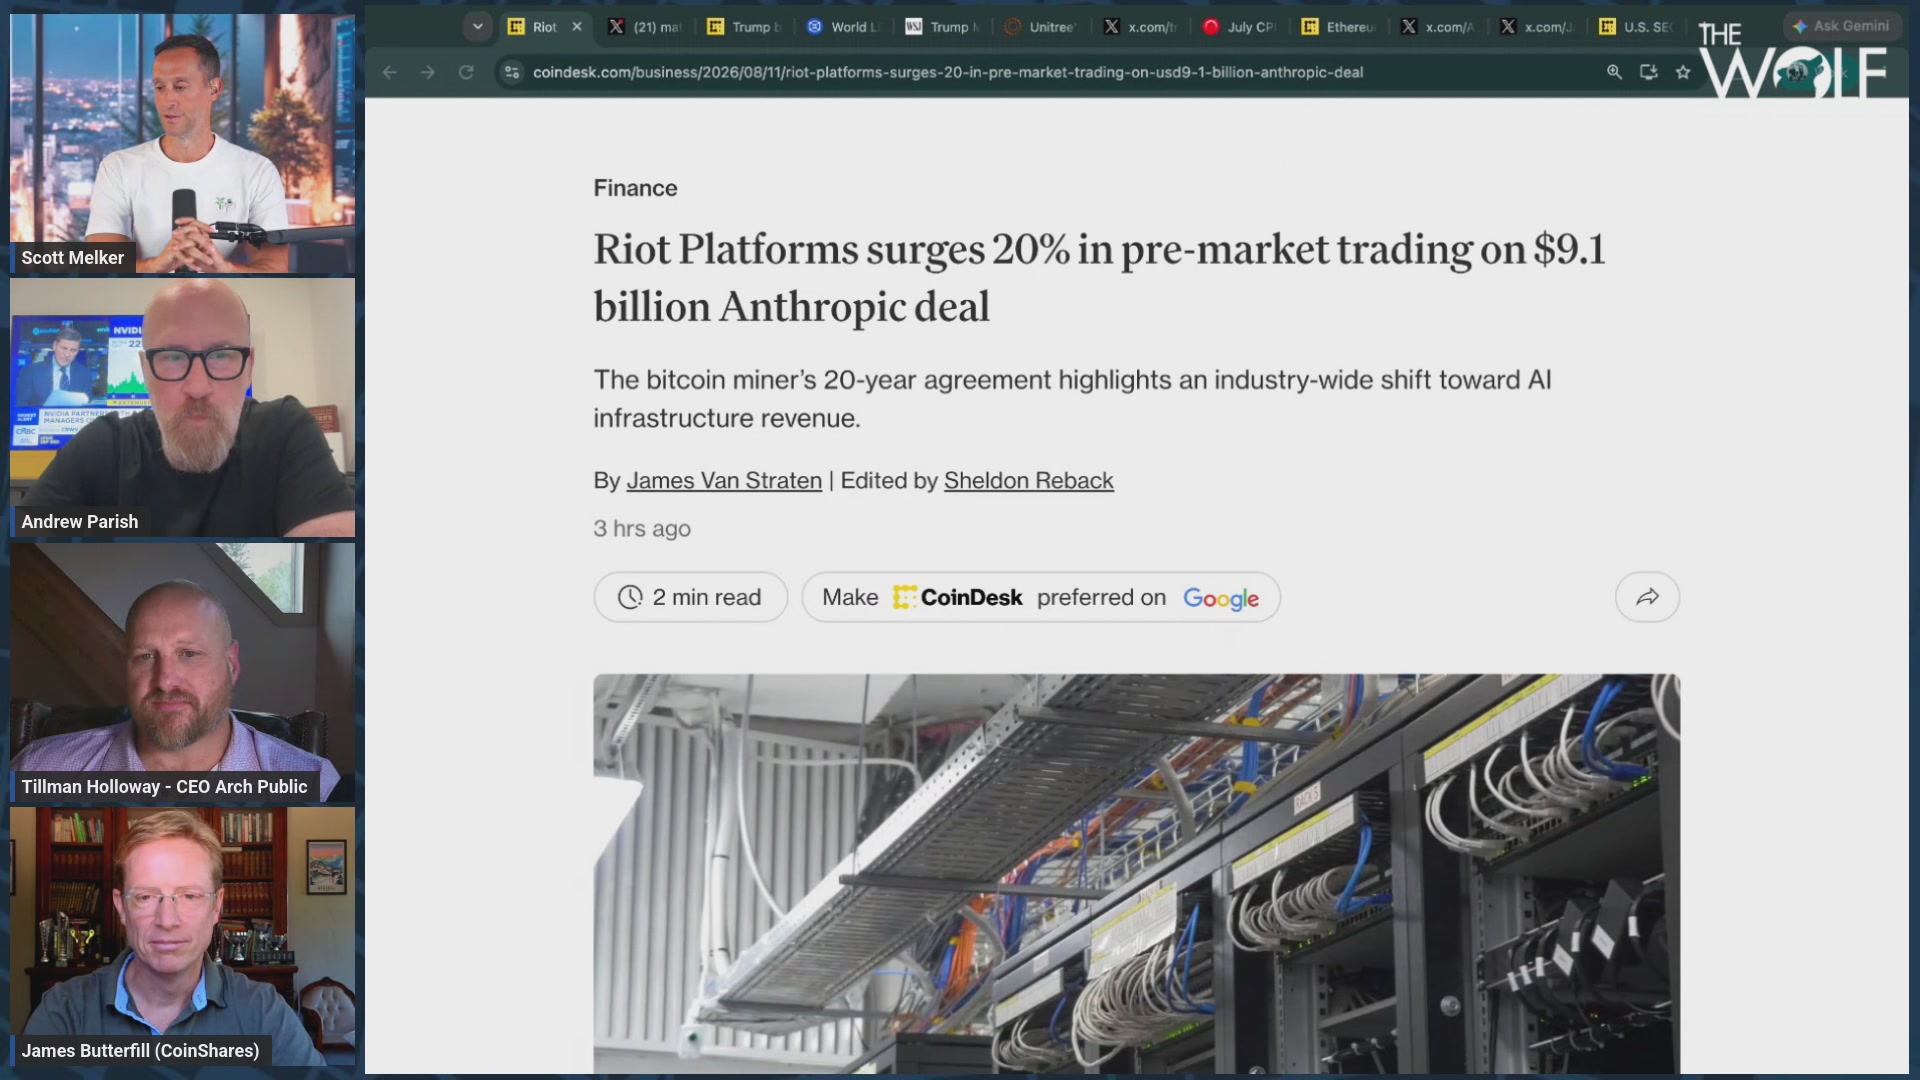Click the coindesk.com address bar URL
Viewport: 1920px width, 1080px height.
947,72
